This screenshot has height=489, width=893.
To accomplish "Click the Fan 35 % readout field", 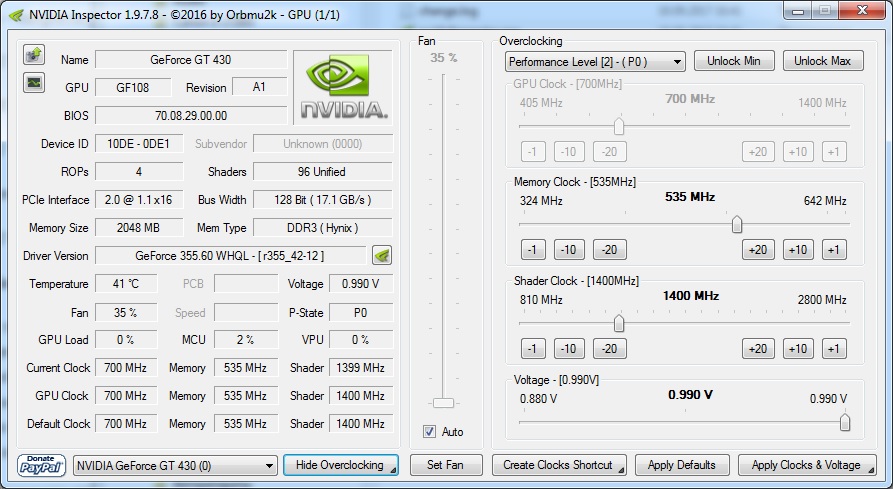I will 125,313.
